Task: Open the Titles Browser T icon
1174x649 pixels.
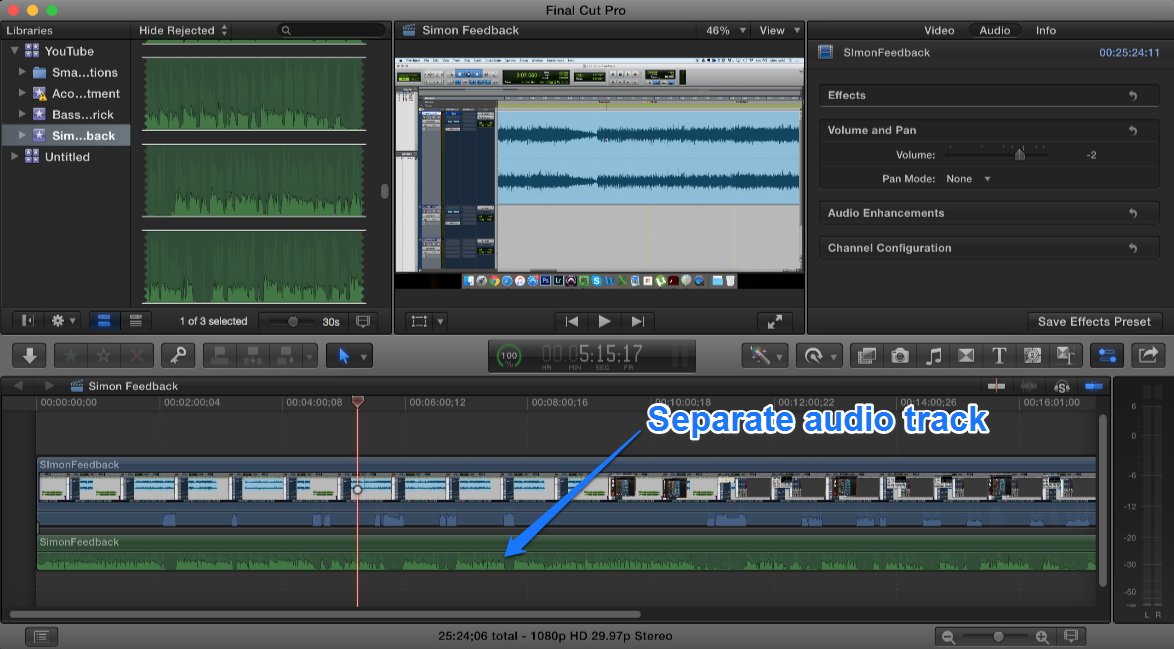Action: point(999,356)
